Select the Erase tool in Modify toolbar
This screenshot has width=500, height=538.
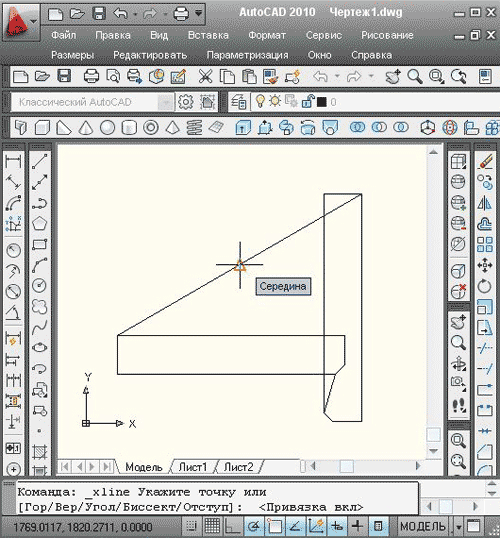(x=485, y=161)
